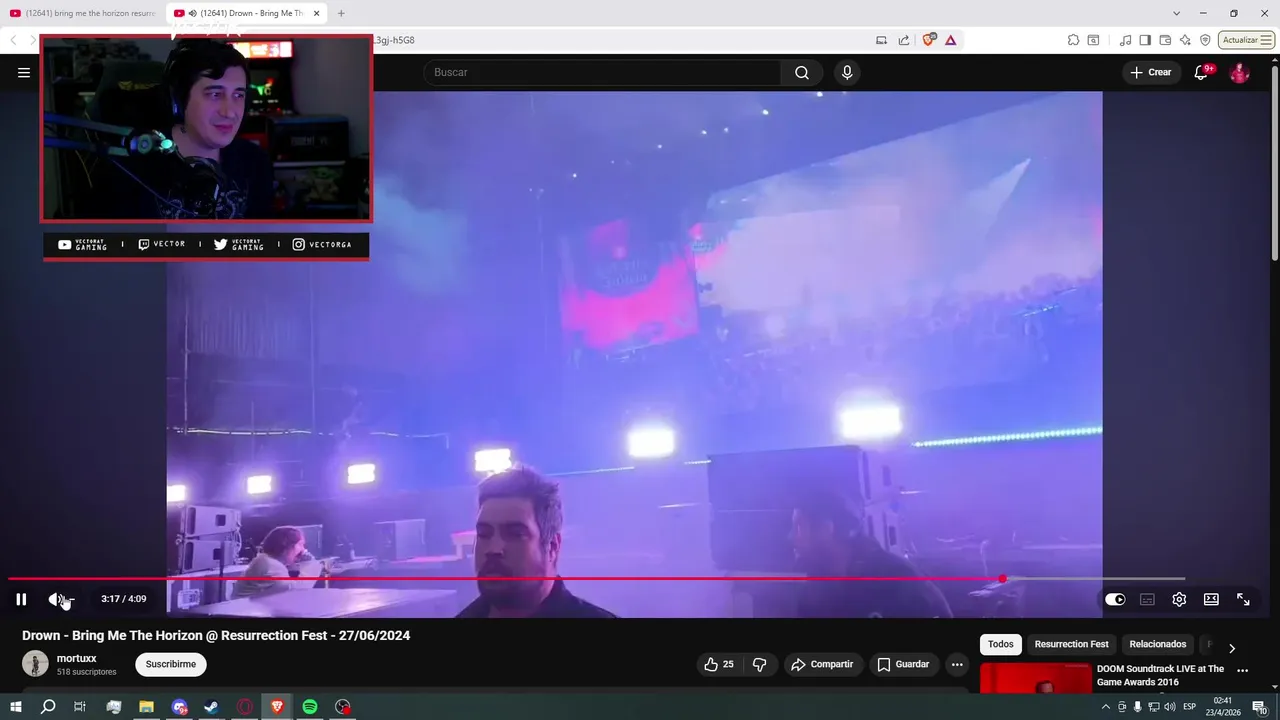Screen dimensions: 1280x720
Task: Open the player settings gear
Action: [1179, 599]
